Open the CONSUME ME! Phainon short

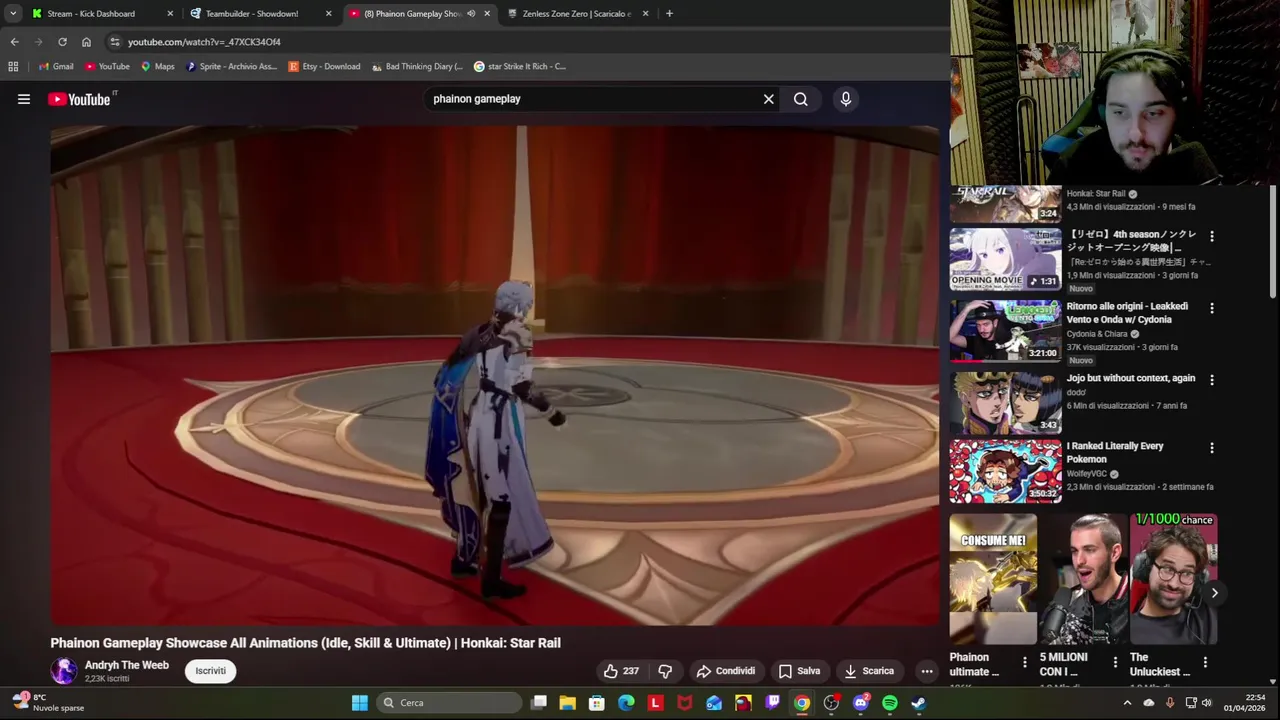tap(993, 579)
